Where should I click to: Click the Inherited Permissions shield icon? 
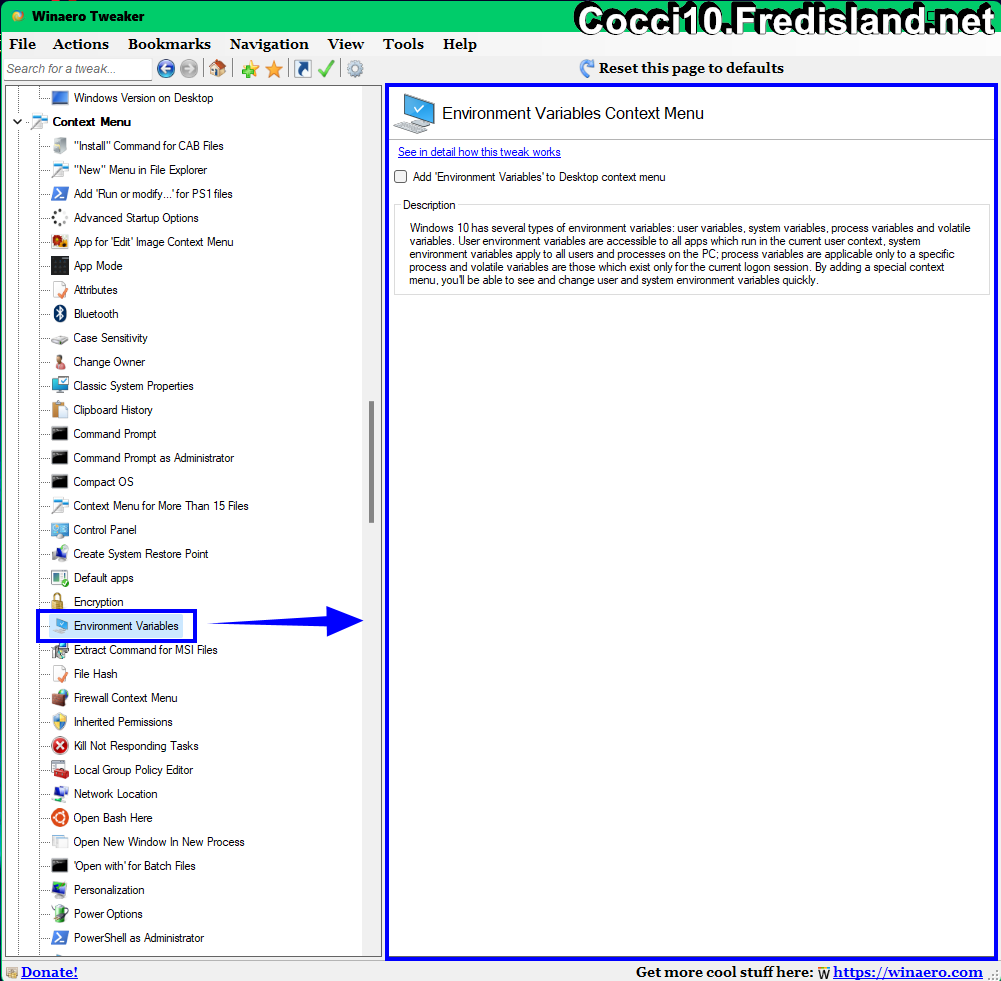[60, 721]
